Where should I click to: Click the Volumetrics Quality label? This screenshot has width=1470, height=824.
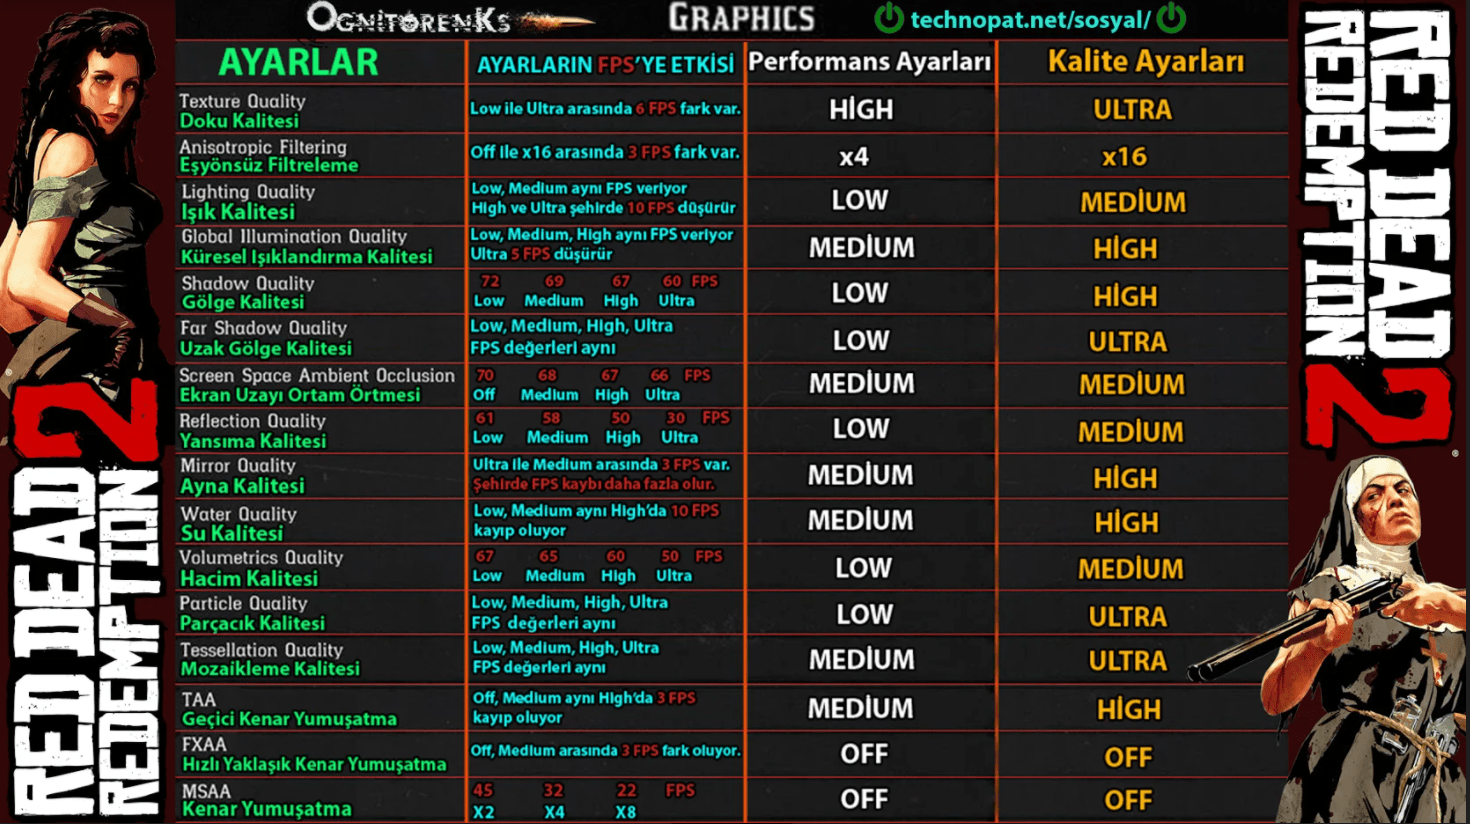(x=261, y=558)
